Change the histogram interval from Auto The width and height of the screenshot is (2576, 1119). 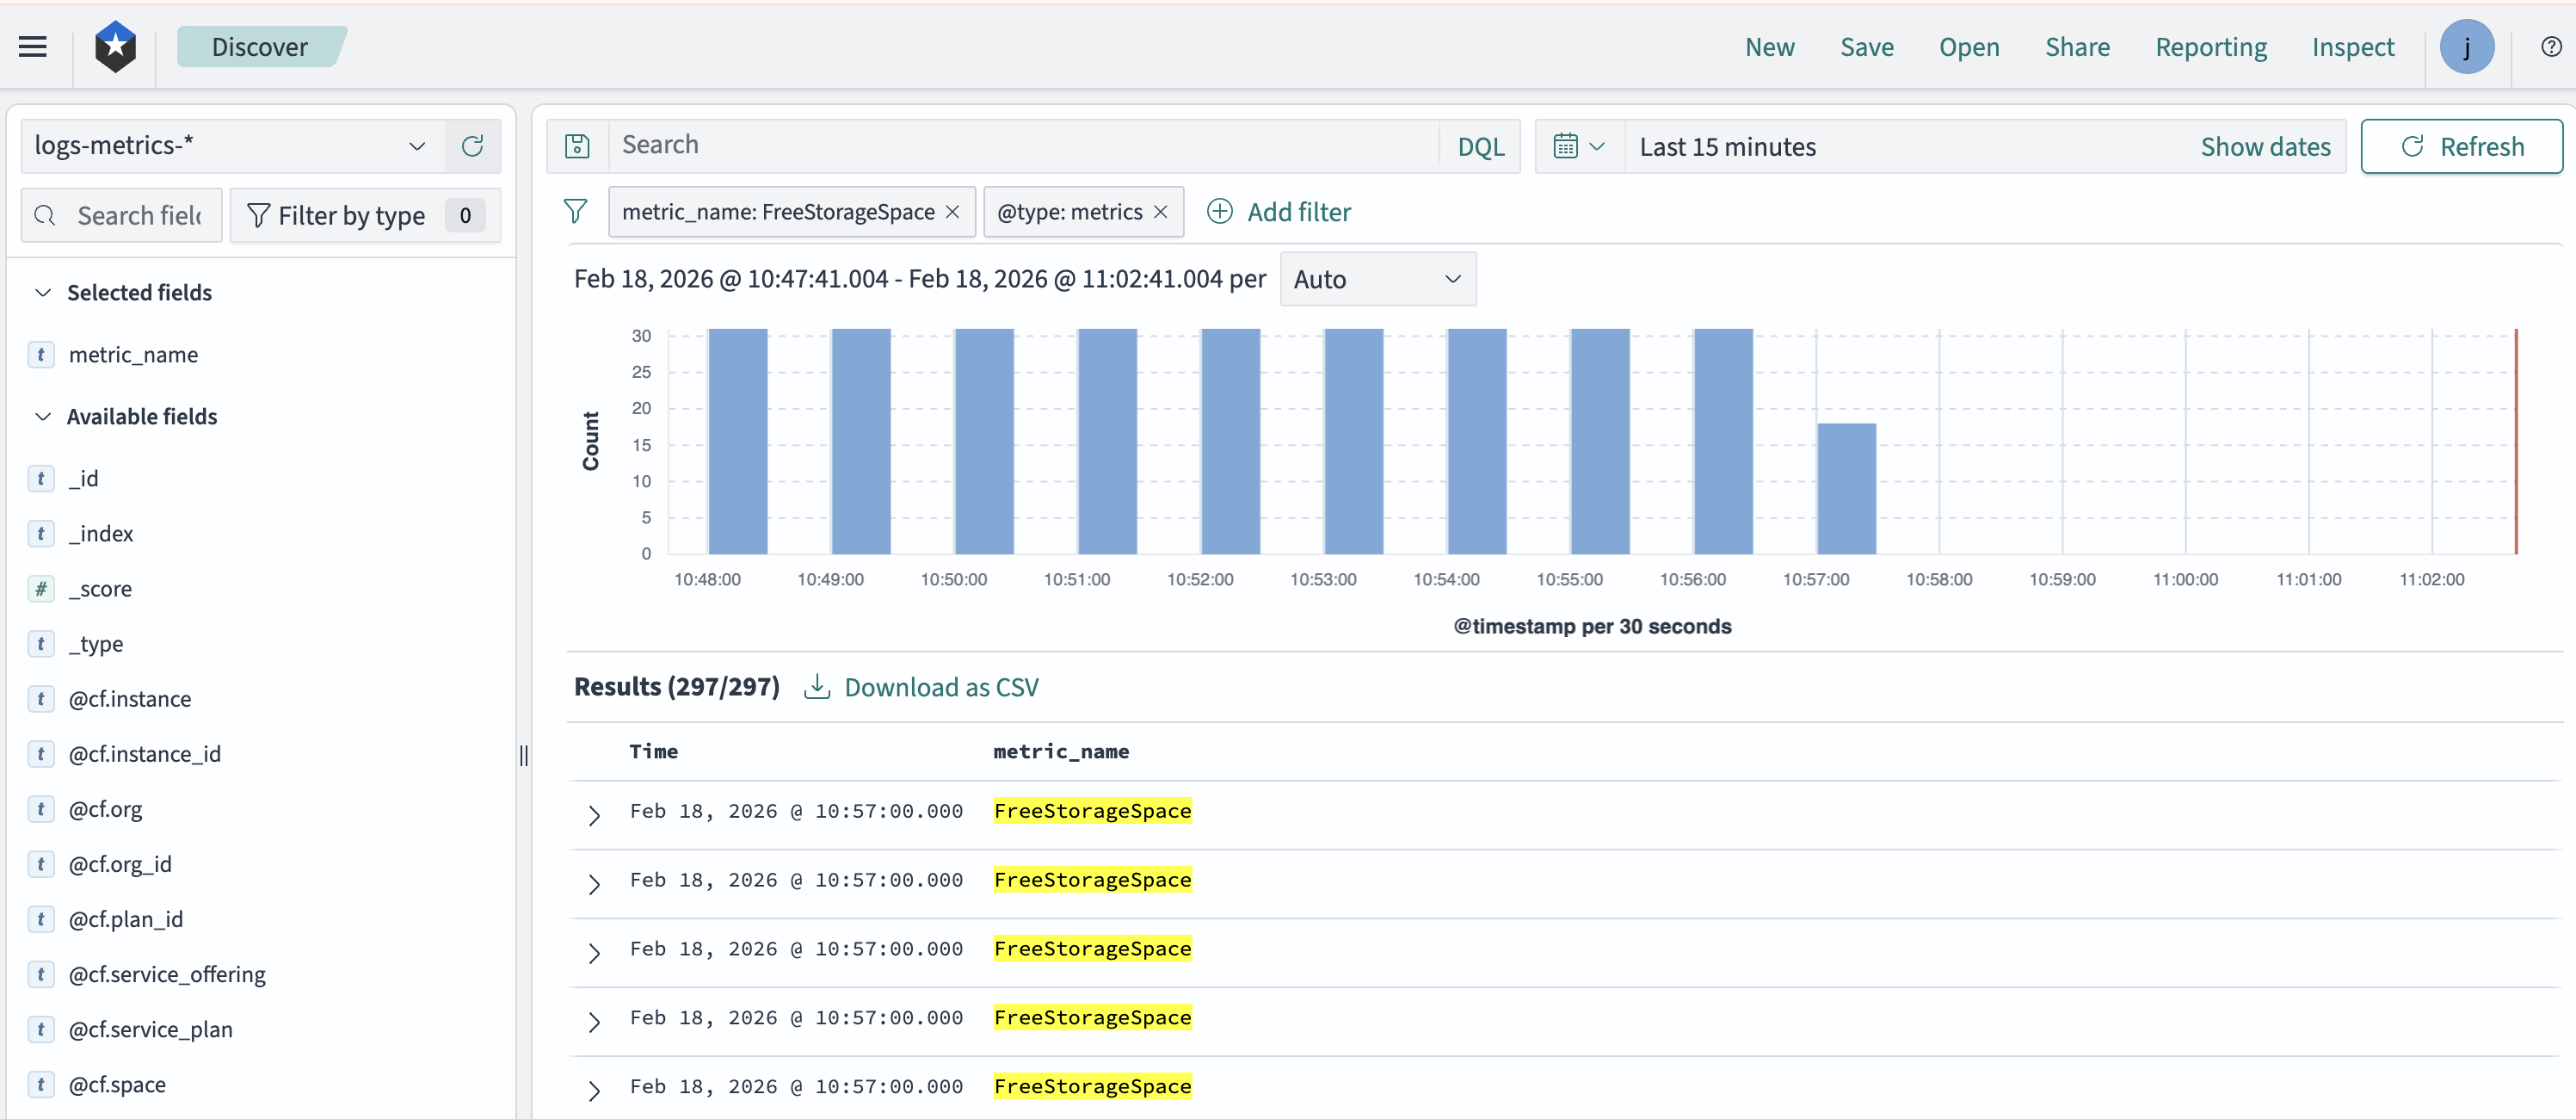(x=1378, y=279)
